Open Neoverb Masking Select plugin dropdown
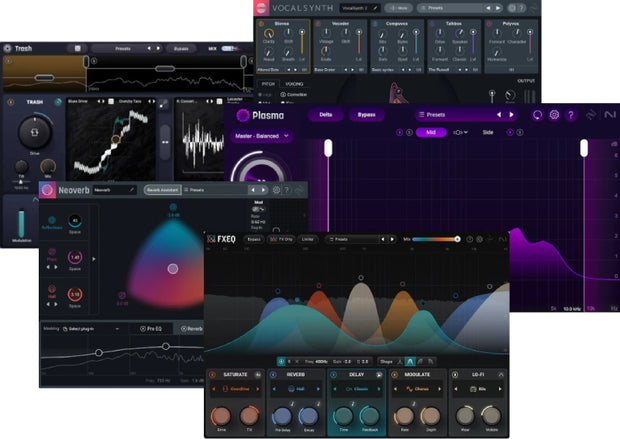Viewport: 620px width, 439px height. 92,329
